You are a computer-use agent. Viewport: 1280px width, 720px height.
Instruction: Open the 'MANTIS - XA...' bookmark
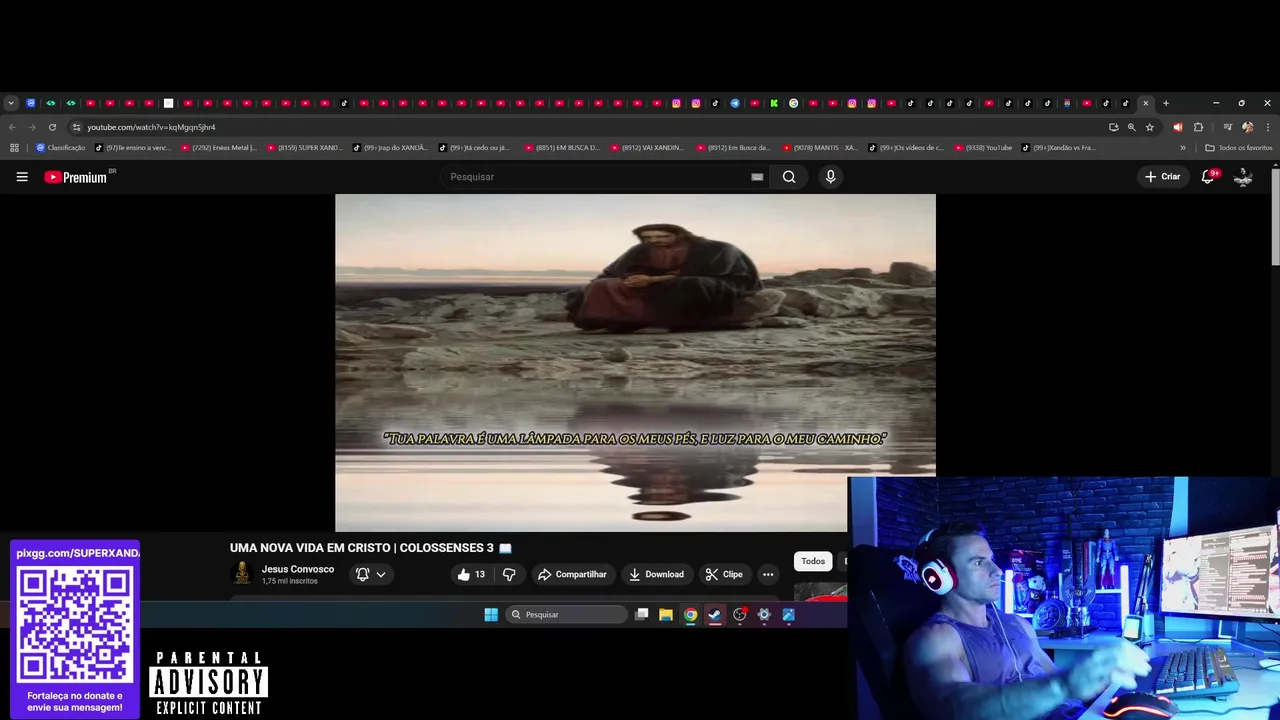click(820, 148)
